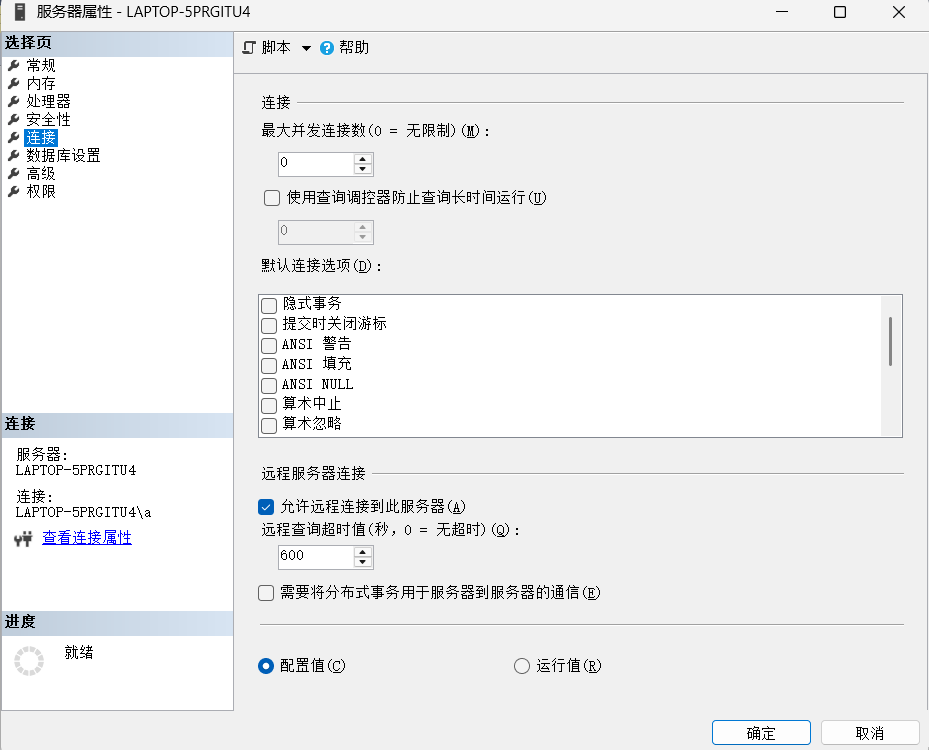Decrease 远程查询超时值 with down arrow
The height and width of the screenshot is (750, 929).
click(x=363, y=562)
